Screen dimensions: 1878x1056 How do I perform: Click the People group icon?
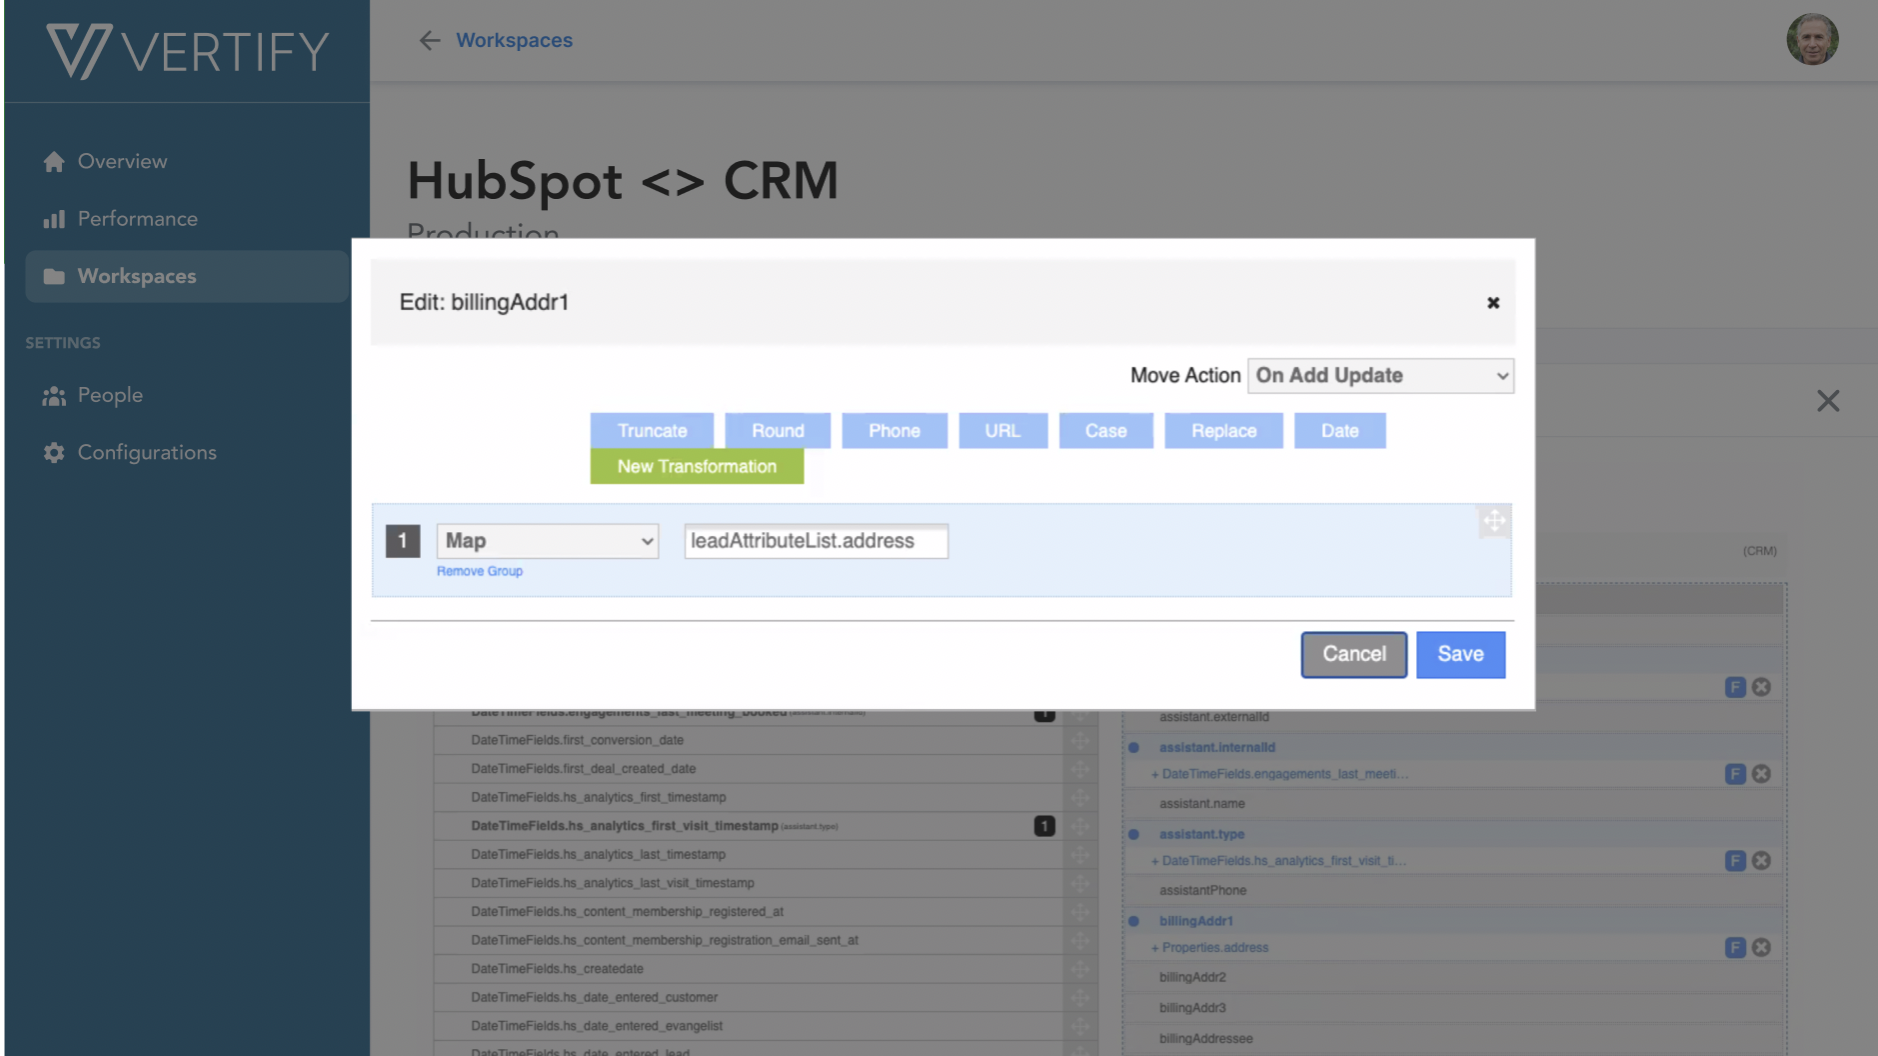point(54,396)
